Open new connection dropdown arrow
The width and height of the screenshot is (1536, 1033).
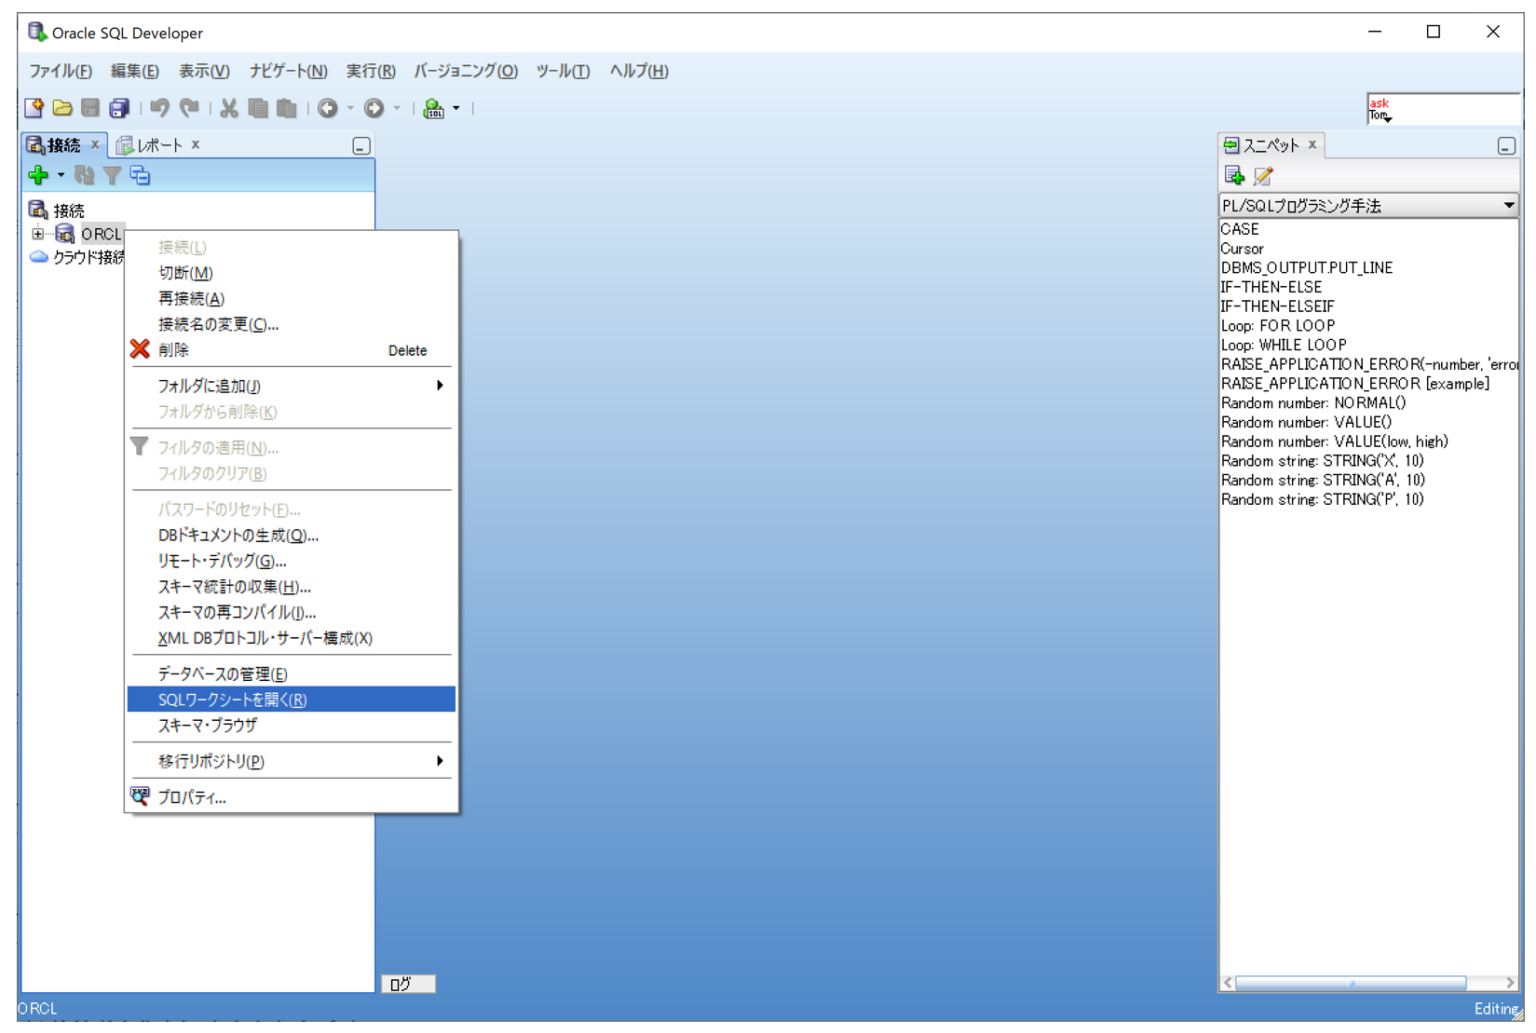[x=61, y=176]
